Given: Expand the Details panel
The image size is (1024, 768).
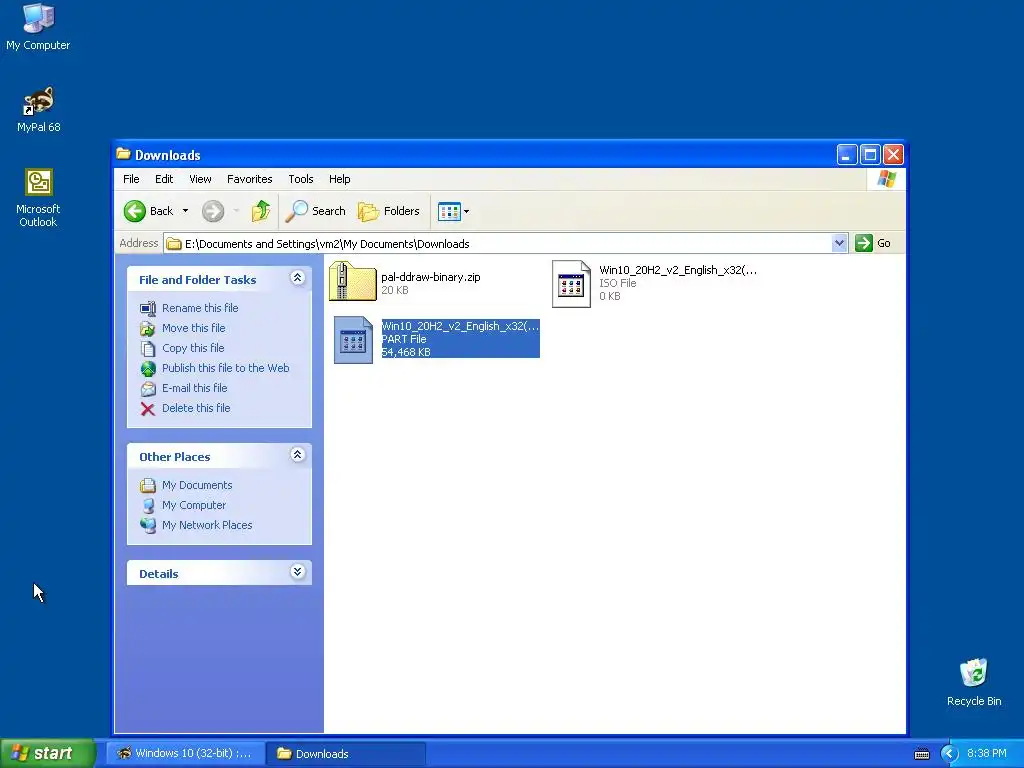Looking at the screenshot, I should pyautogui.click(x=297, y=572).
